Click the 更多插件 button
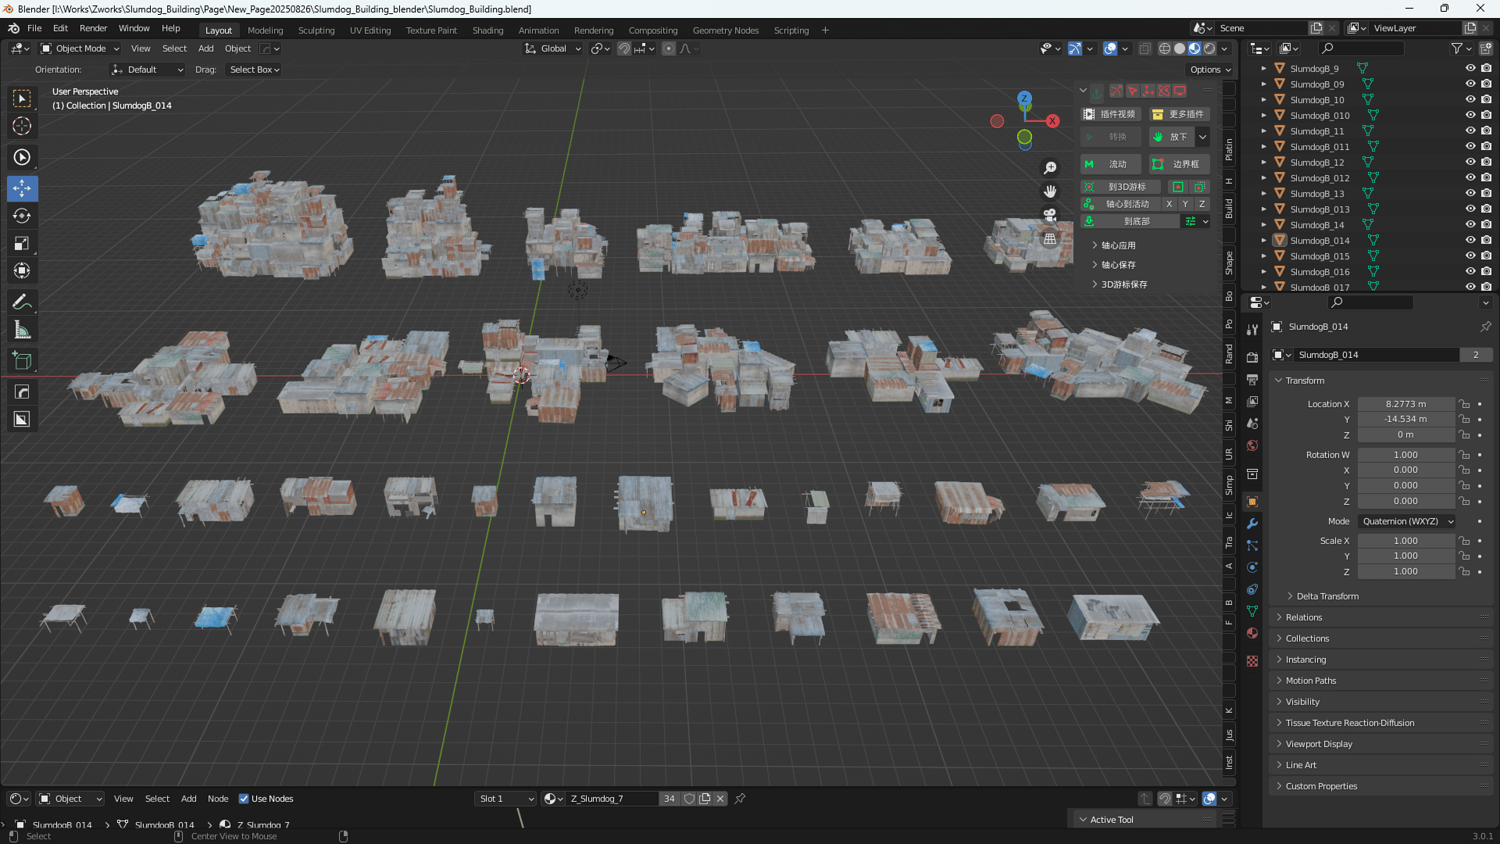1500x844 pixels. click(1178, 114)
